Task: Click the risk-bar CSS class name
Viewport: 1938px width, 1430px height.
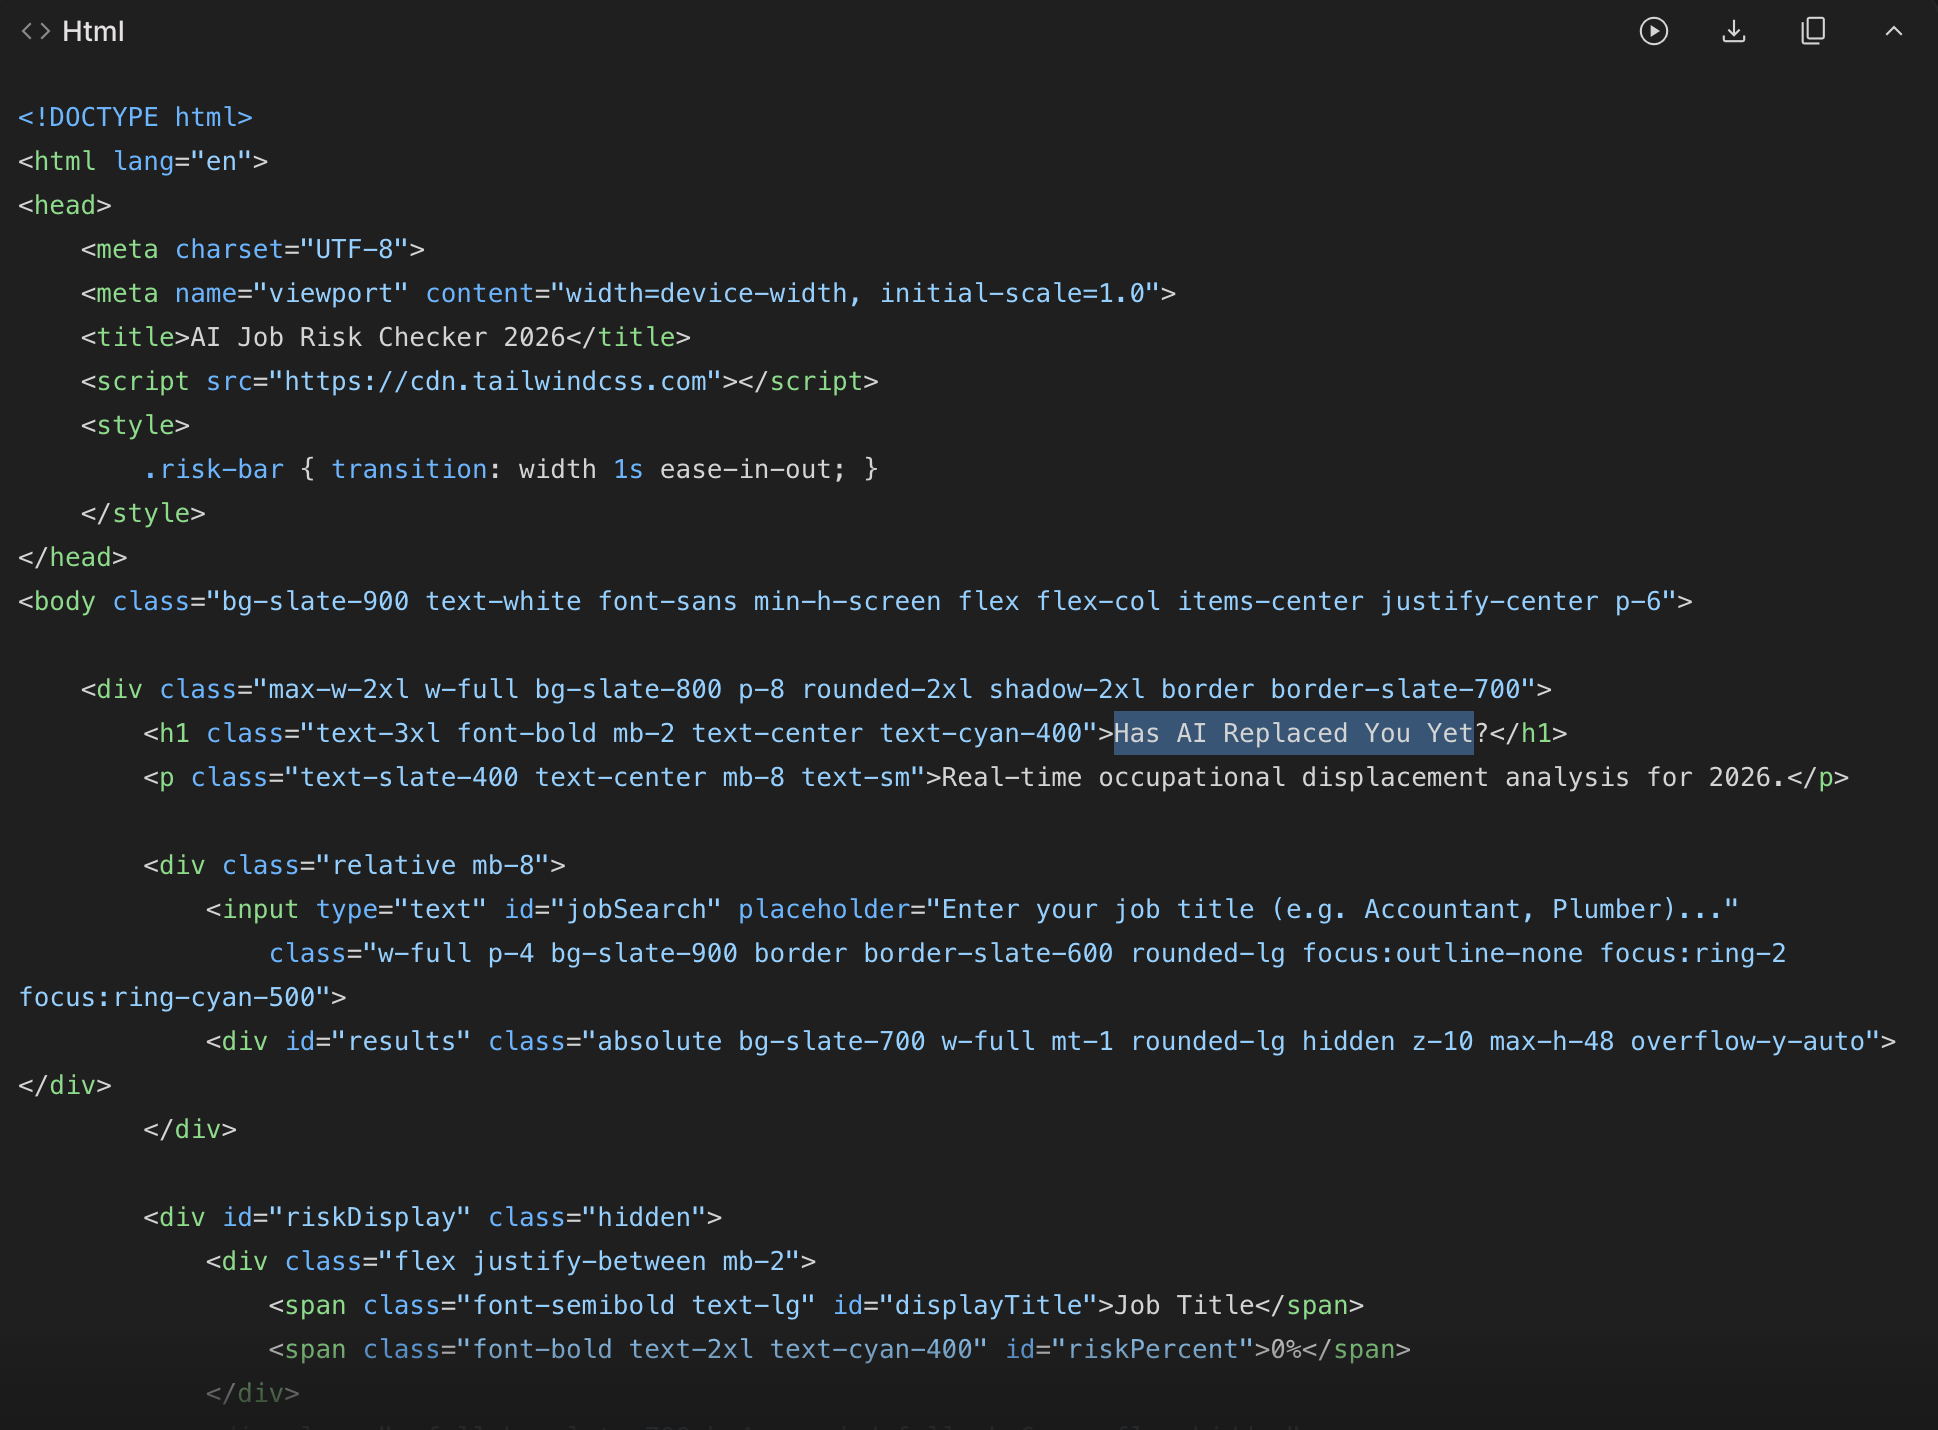Action: (x=216, y=468)
